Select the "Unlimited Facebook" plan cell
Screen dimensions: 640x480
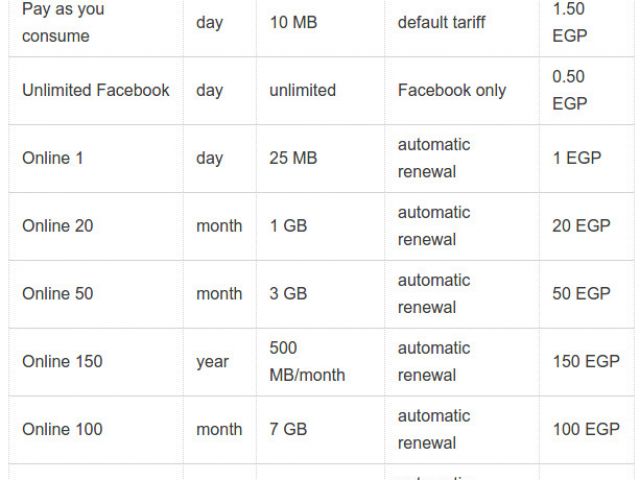[96, 90]
